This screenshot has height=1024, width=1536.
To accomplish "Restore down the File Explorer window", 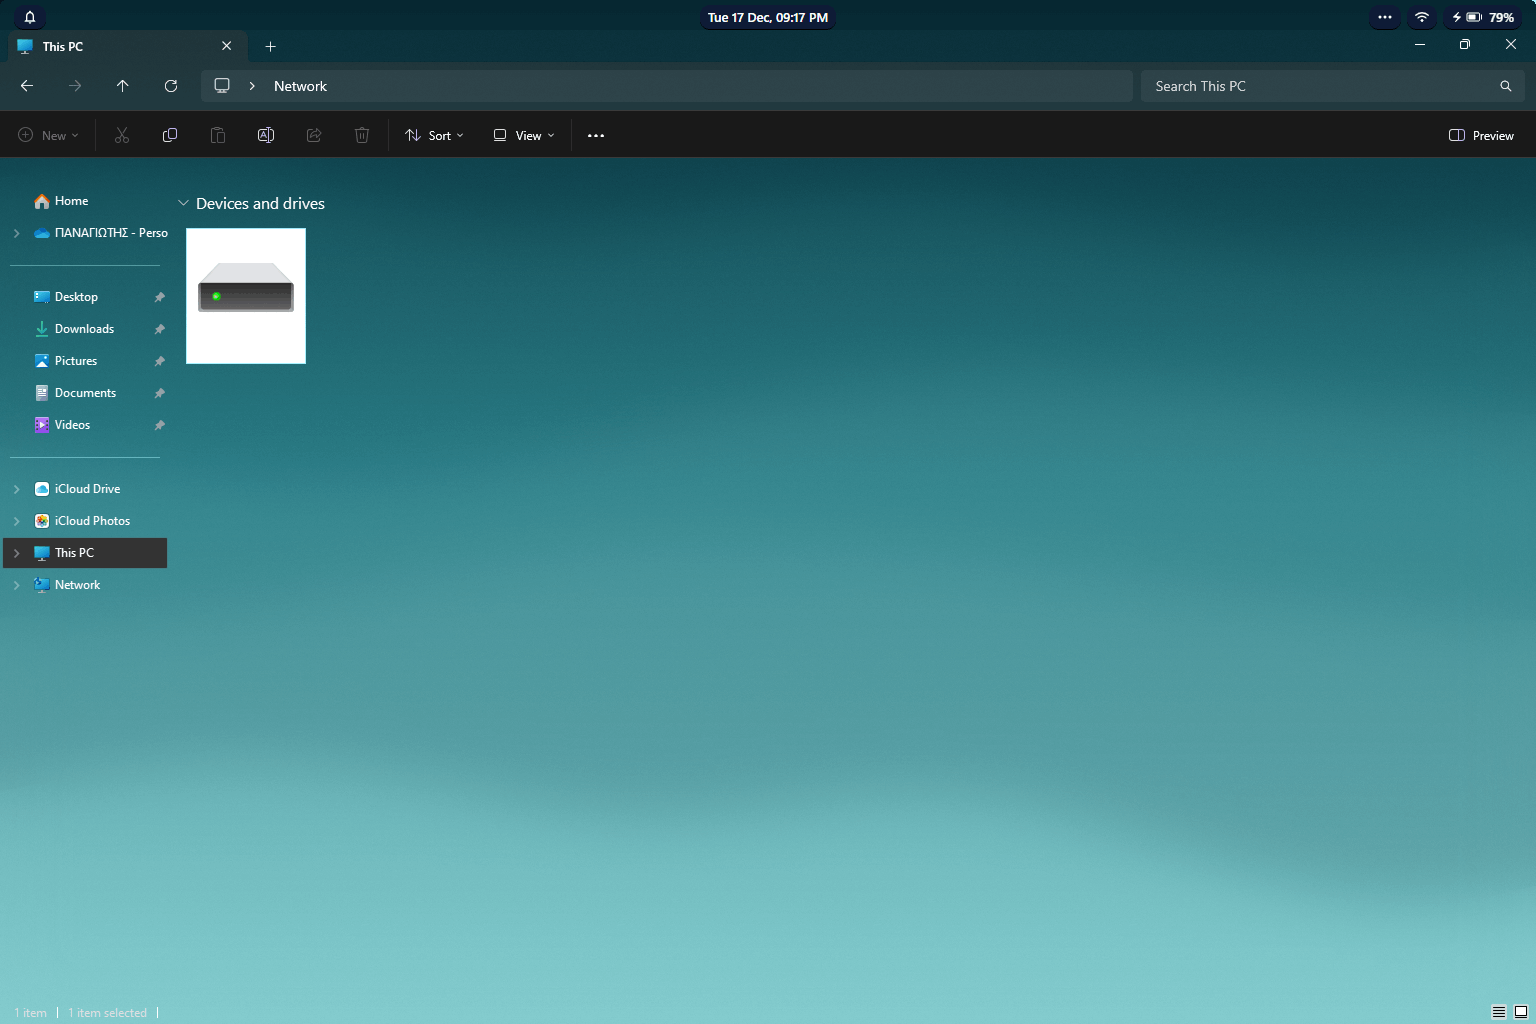I will (1465, 45).
